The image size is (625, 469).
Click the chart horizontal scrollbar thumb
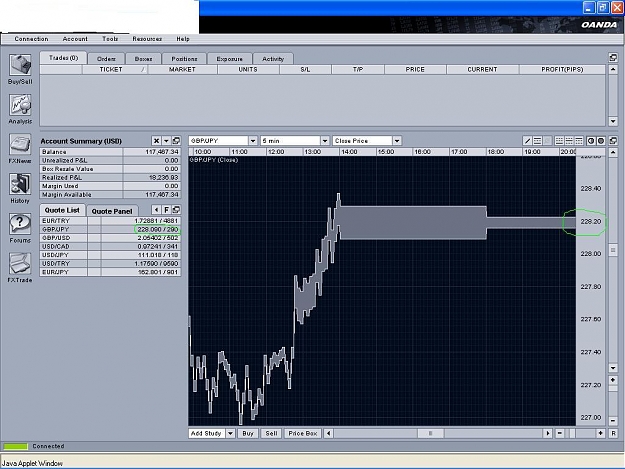coord(430,433)
